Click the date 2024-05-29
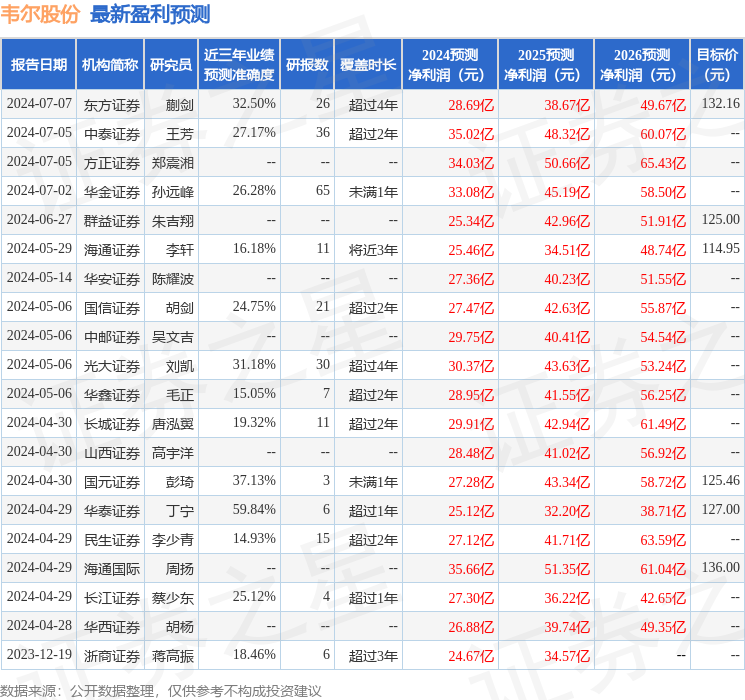The width and height of the screenshot is (745, 700). (x=39, y=248)
